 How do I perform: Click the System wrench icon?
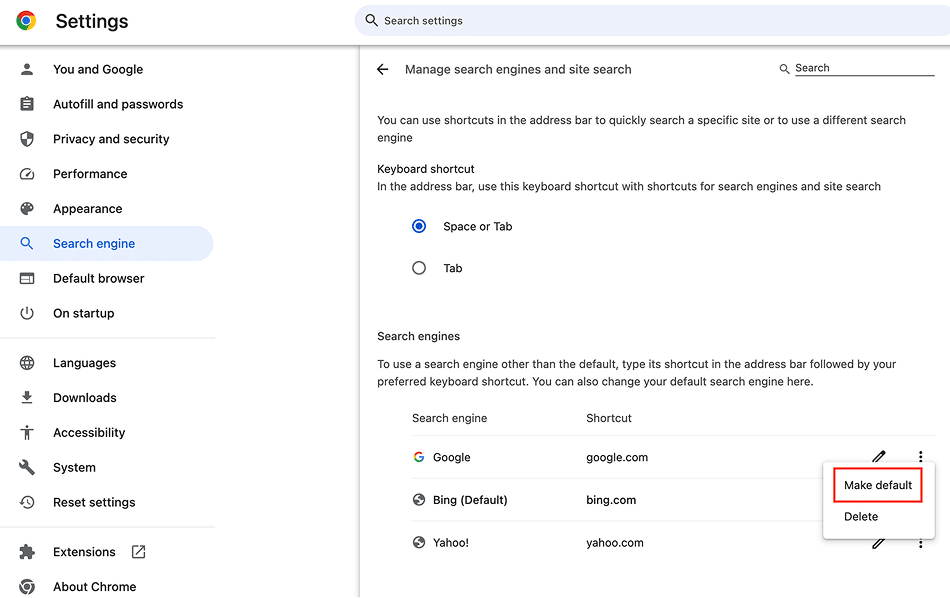click(27, 467)
